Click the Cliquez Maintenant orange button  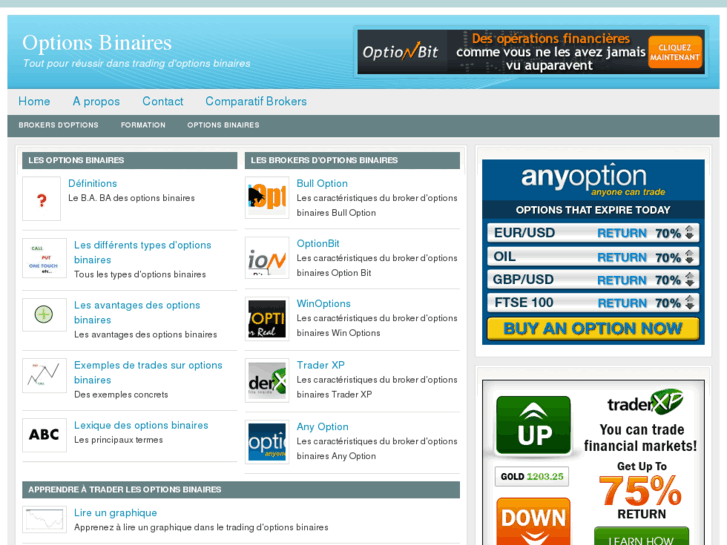point(675,52)
